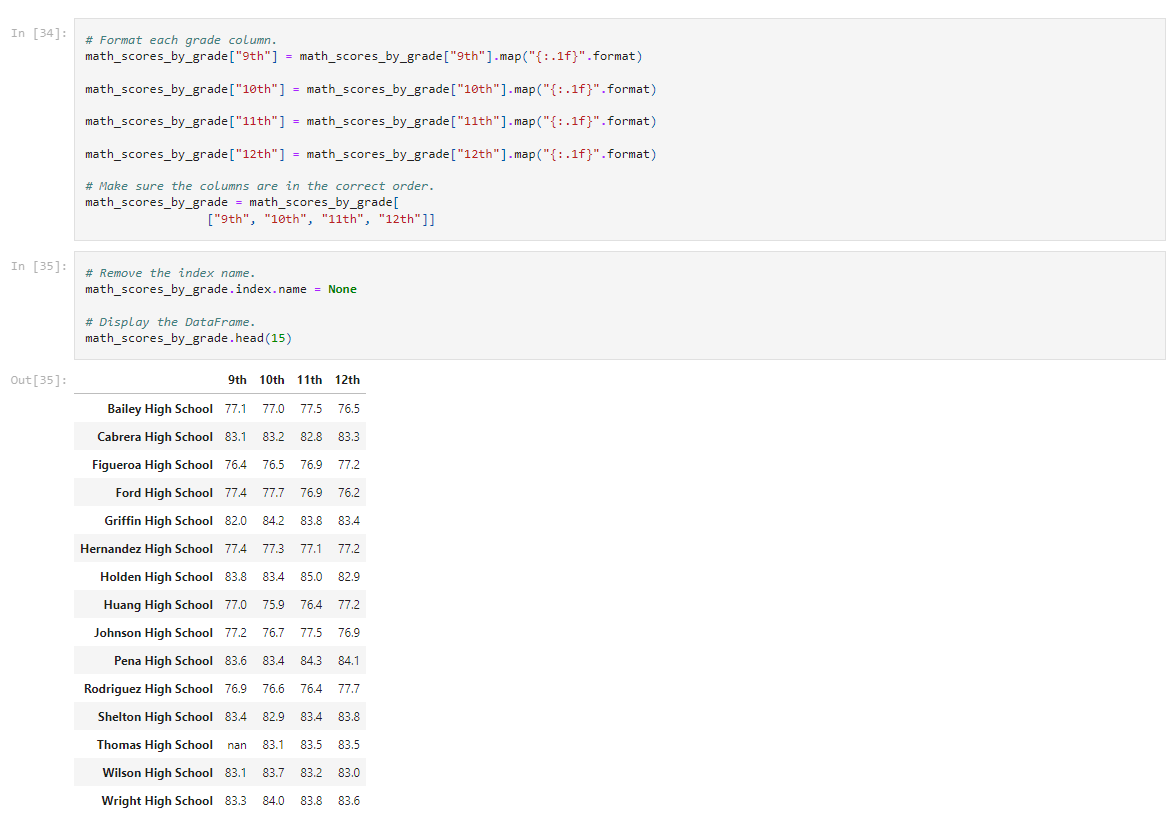The width and height of the screenshot is (1176, 824).
Task: Click the Out[35] output prompt
Action: pyautogui.click(x=32, y=380)
